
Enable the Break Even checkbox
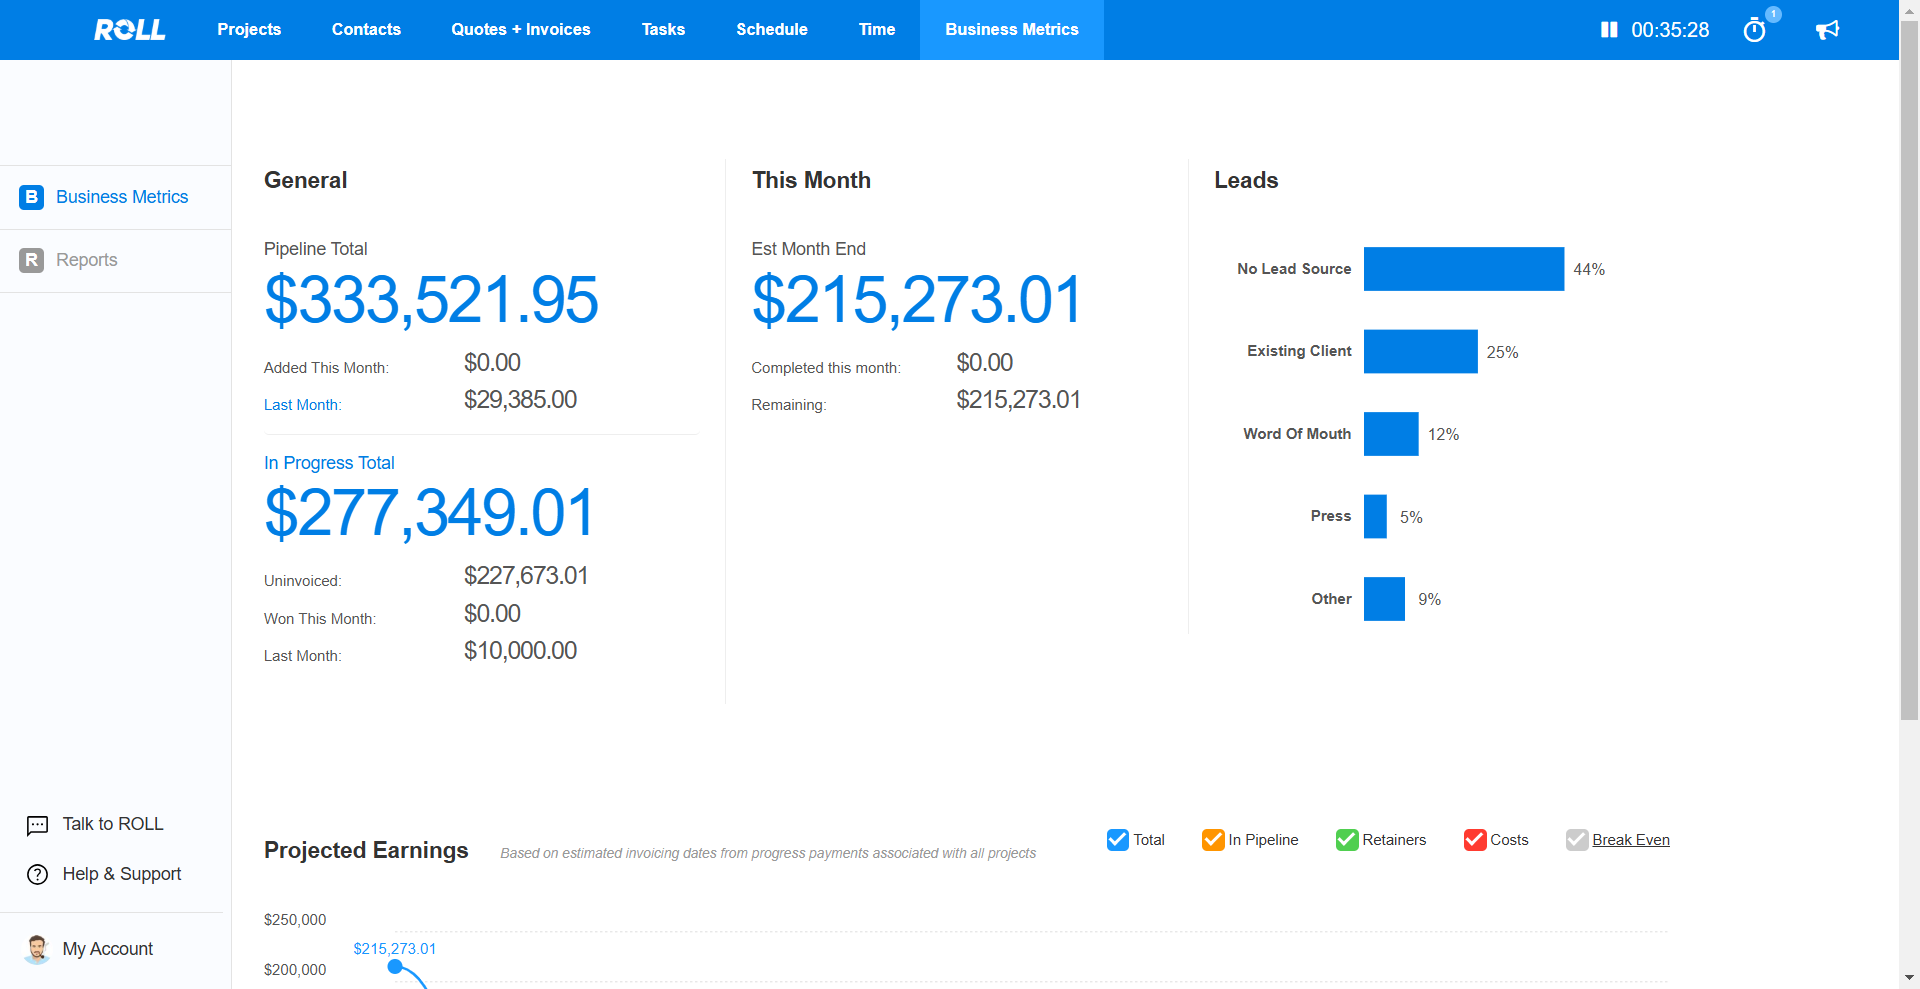coord(1576,840)
